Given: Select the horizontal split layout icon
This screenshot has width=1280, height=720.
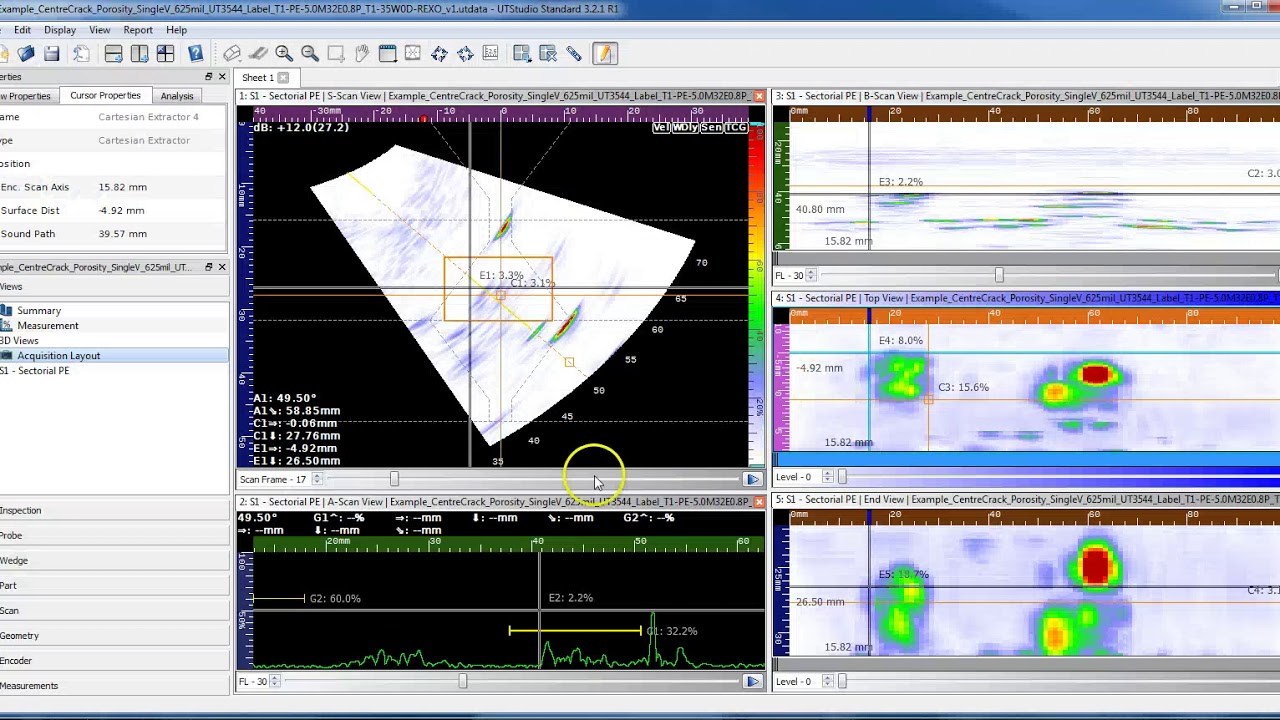Looking at the screenshot, I should click(x=113, y=54).
